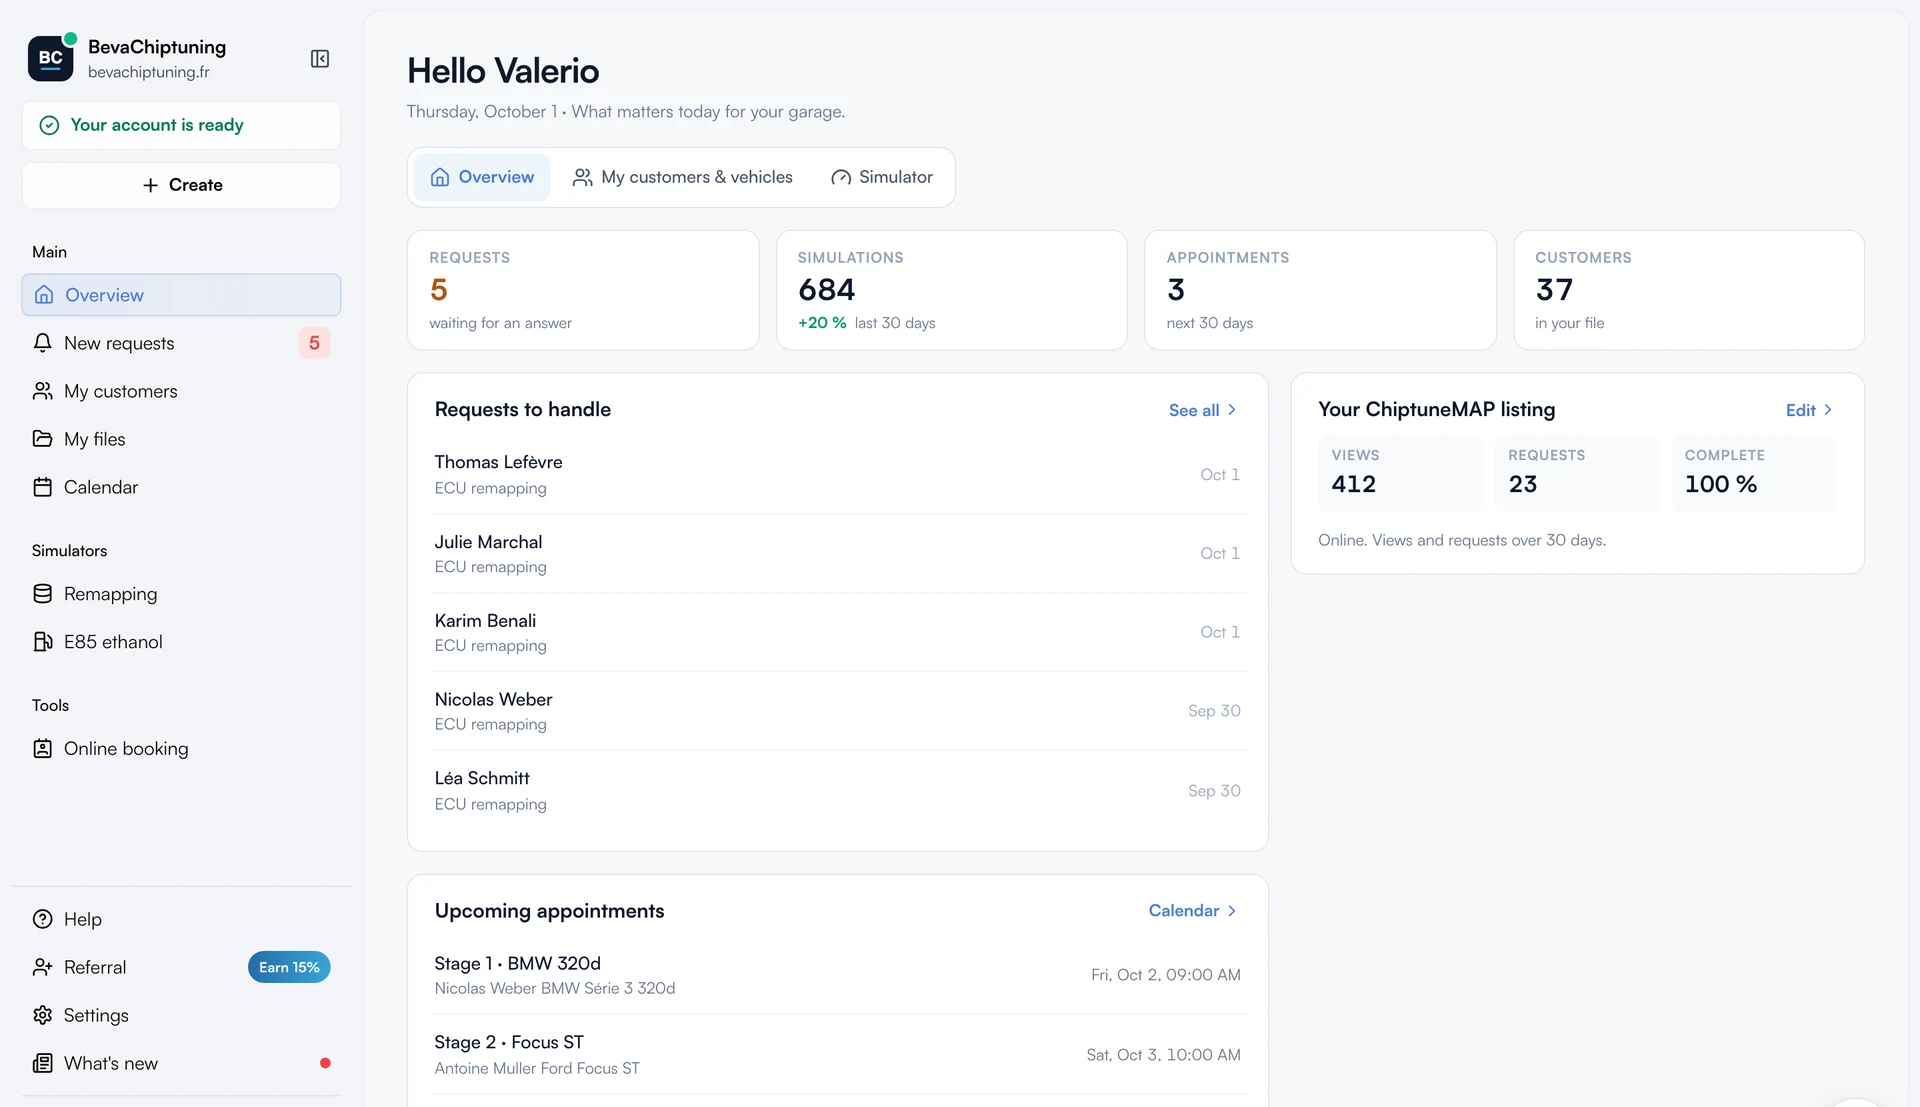Open Thomas Lefèvre request row
This screenshot has width=1920, height=1107.
[837, 475]
